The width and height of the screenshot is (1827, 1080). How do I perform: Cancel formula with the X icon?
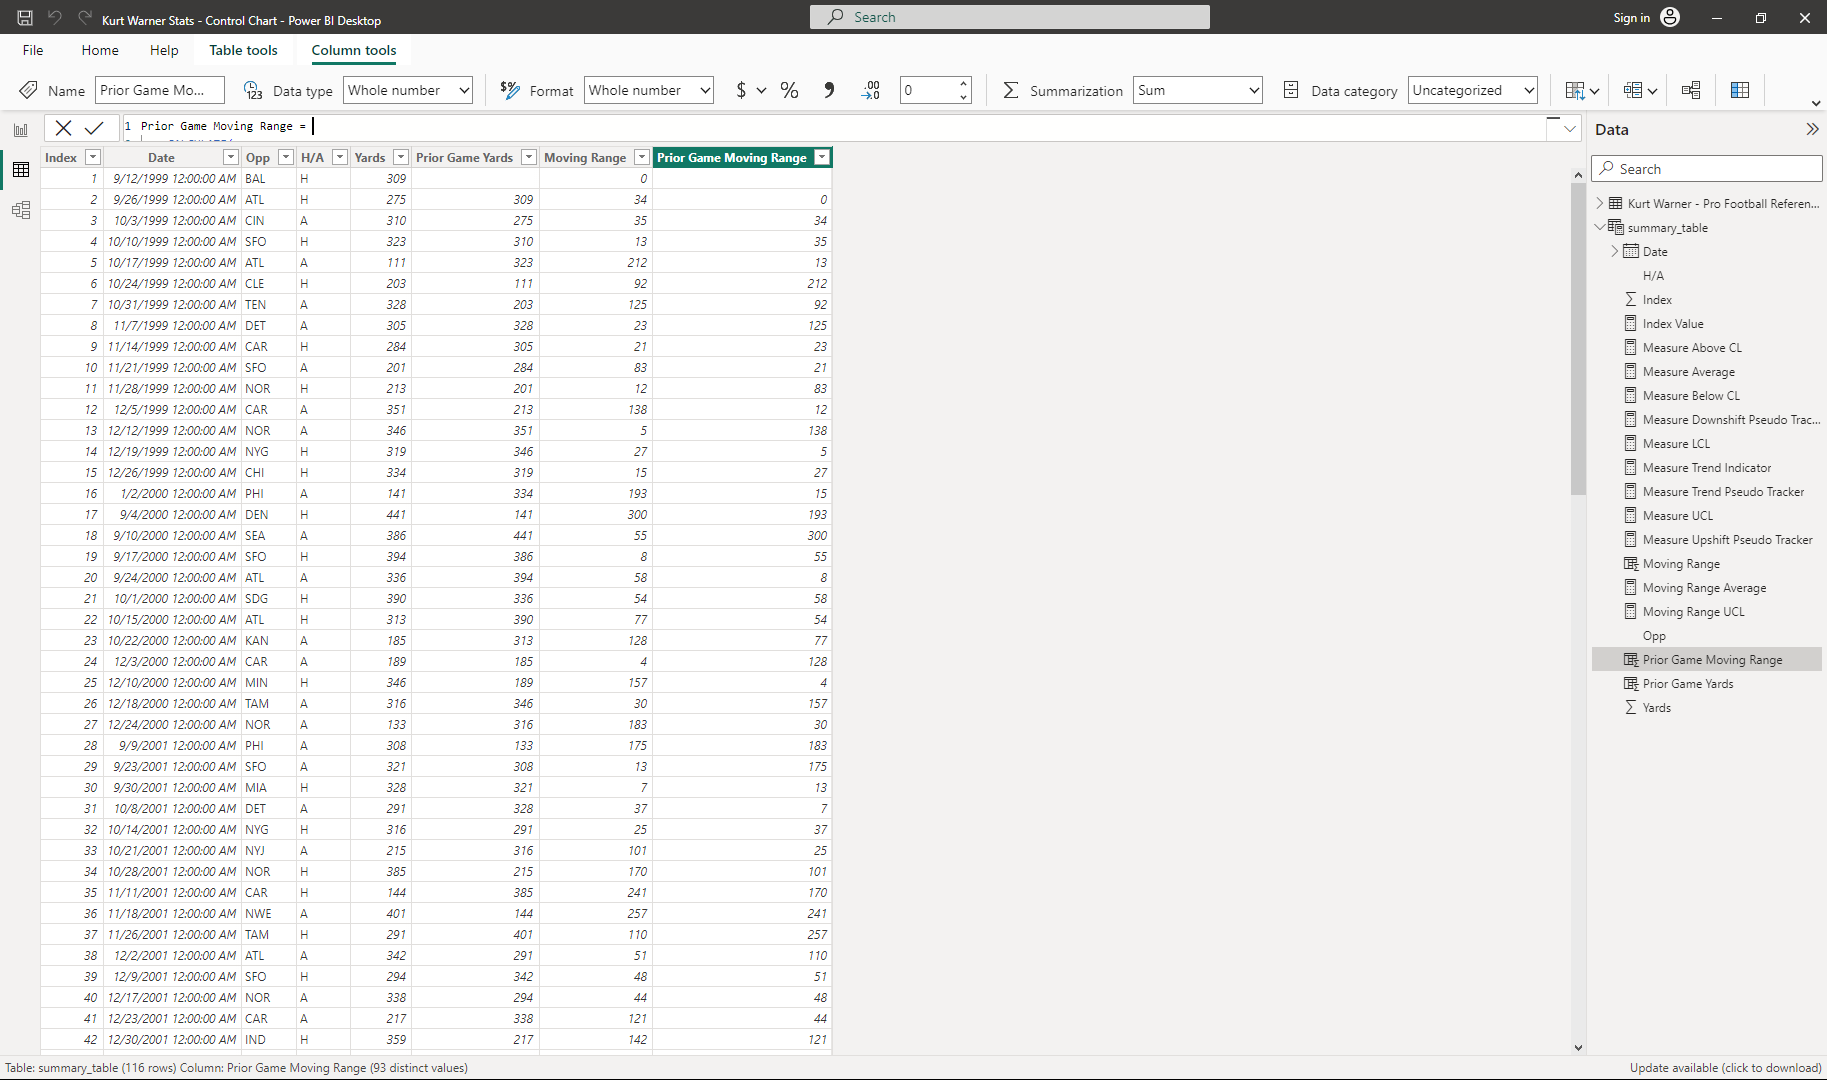click(63, 127)
